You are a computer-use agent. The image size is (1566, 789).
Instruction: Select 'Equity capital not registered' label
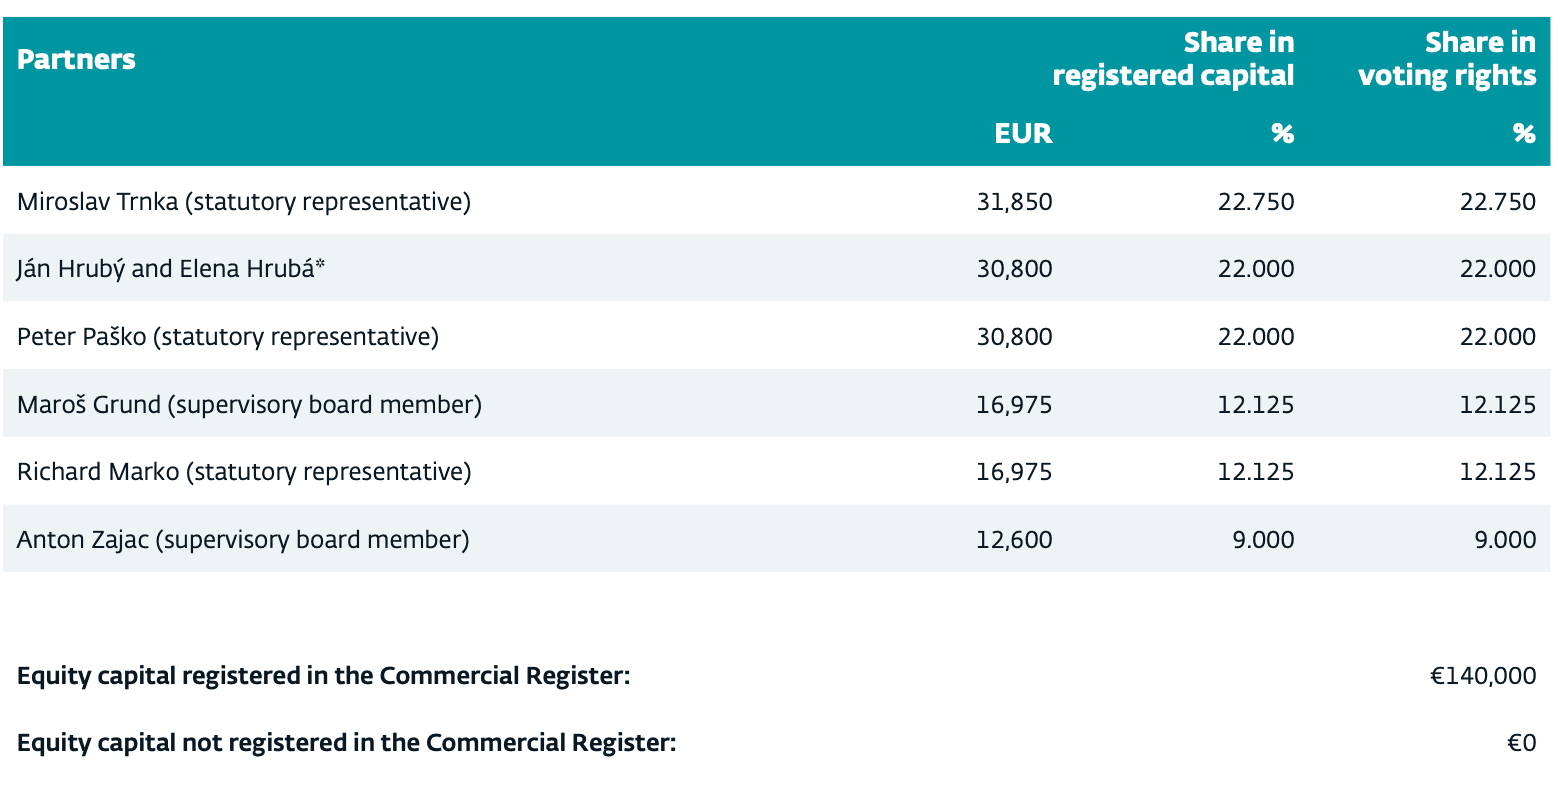(346, 744)
